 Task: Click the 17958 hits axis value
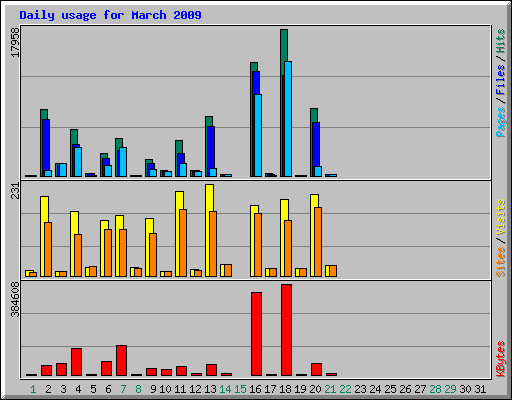pos(15,42)
